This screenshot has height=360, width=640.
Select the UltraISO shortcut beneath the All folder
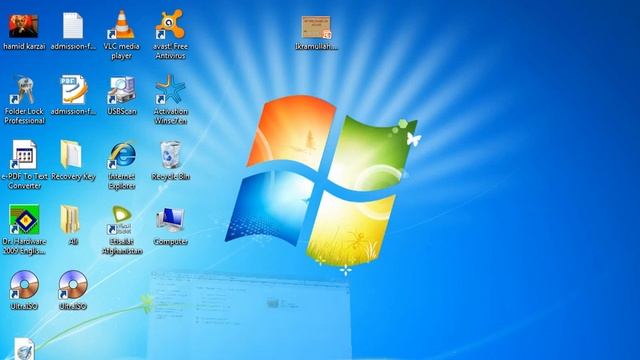click(73, 284)
